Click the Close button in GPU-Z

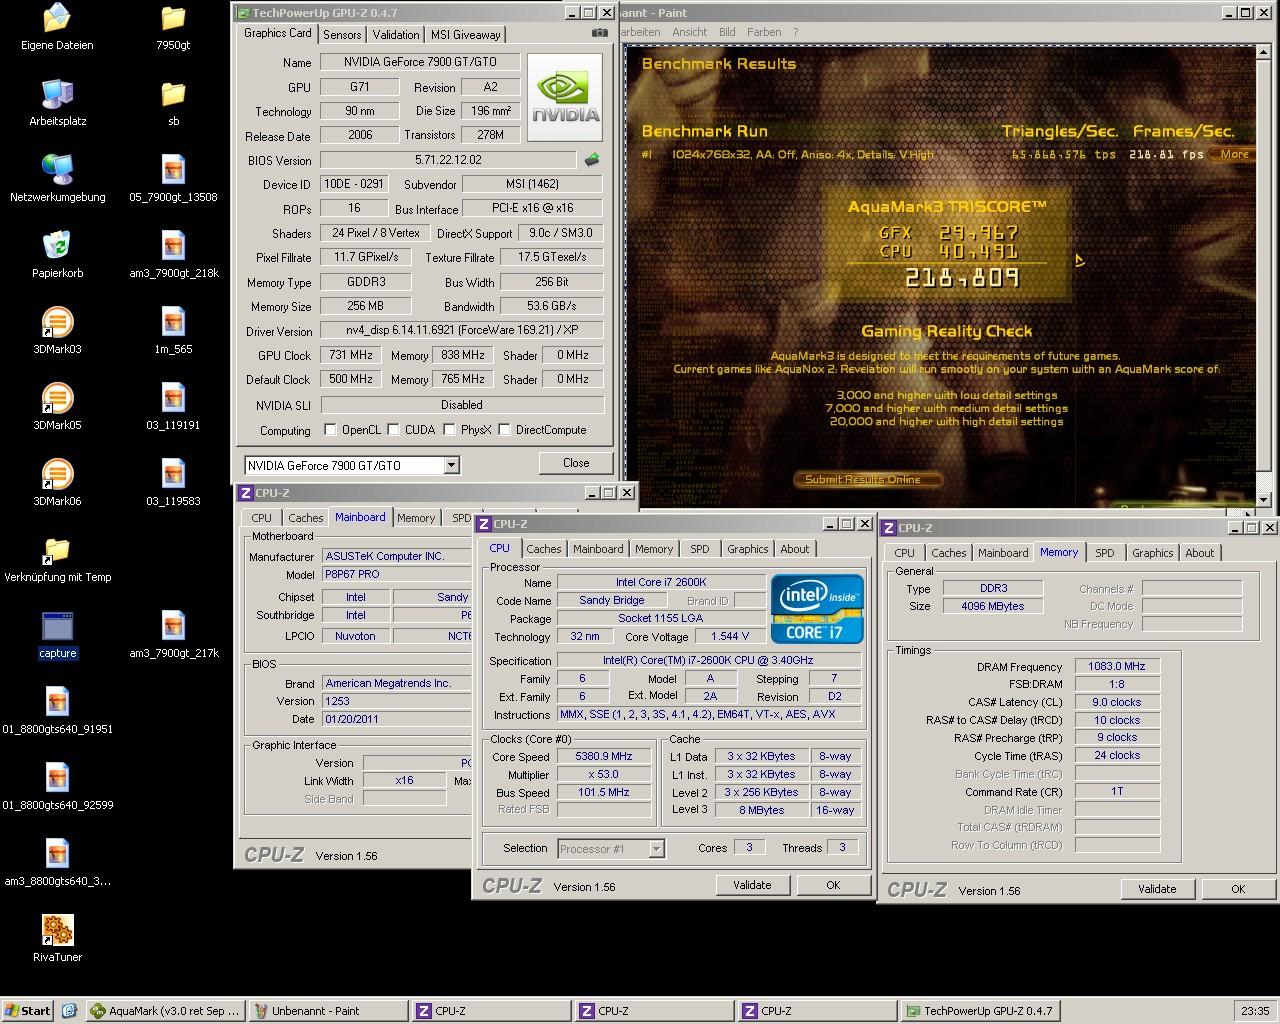[576, 463]
